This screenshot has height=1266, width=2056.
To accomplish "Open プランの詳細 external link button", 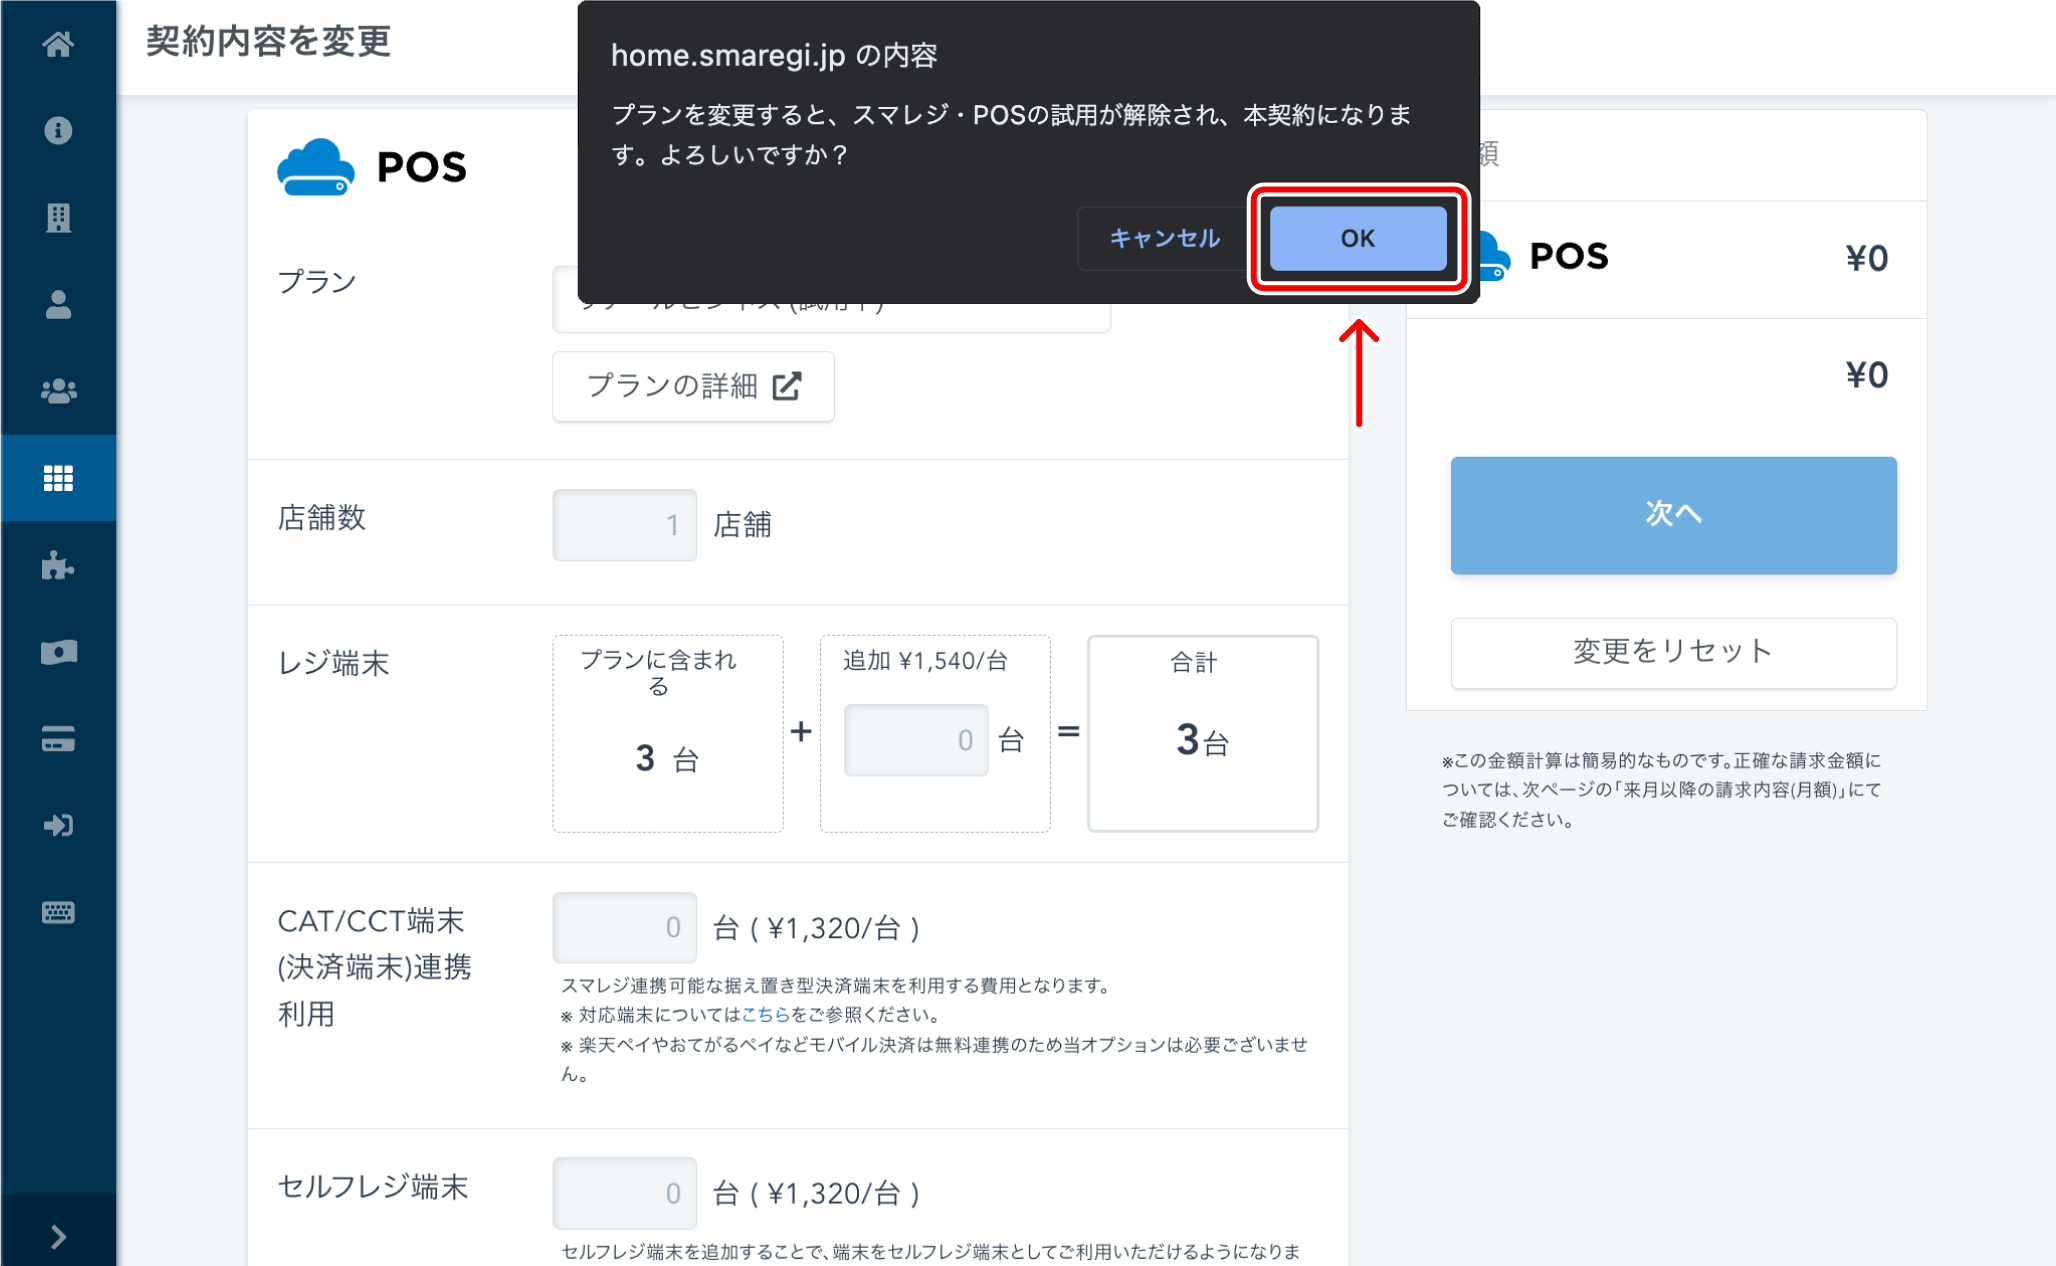I will [x=693, y=387].
